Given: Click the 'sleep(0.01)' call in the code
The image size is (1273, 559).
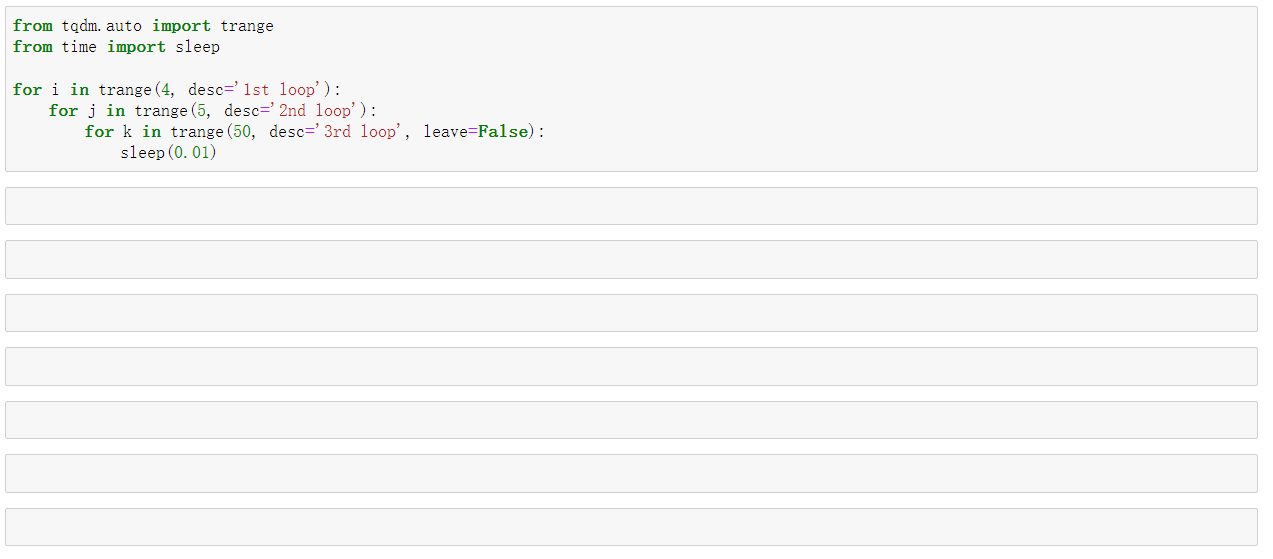Looking at the screenshot, I should click(x=169, y=152).
